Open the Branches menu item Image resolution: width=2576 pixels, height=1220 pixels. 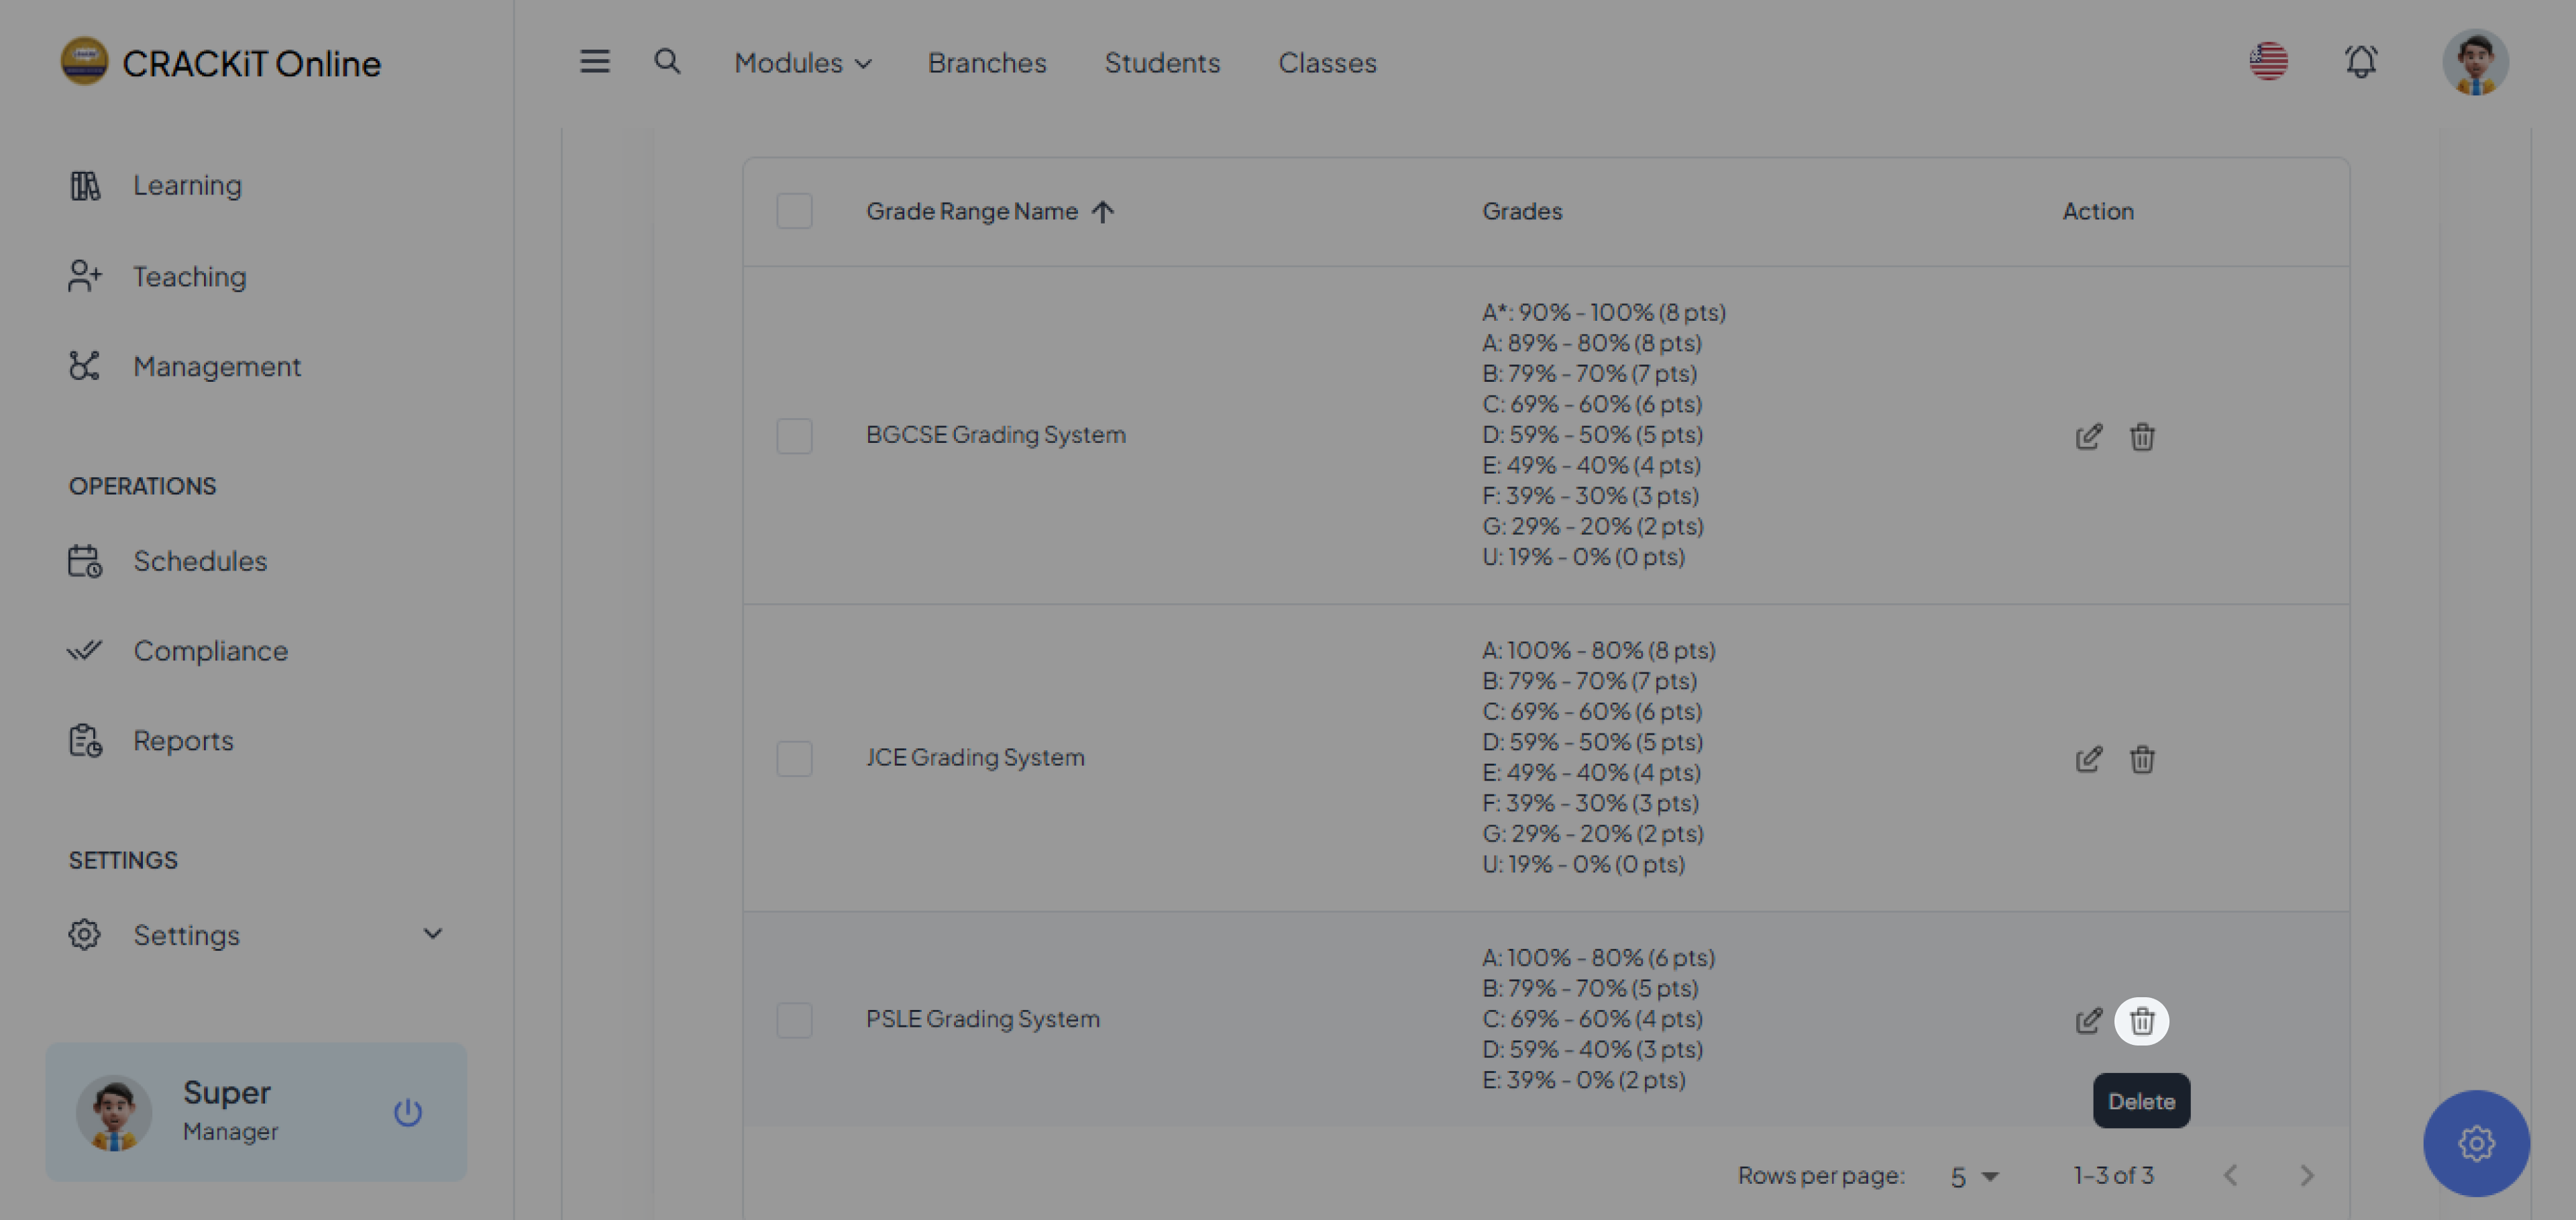986,62
